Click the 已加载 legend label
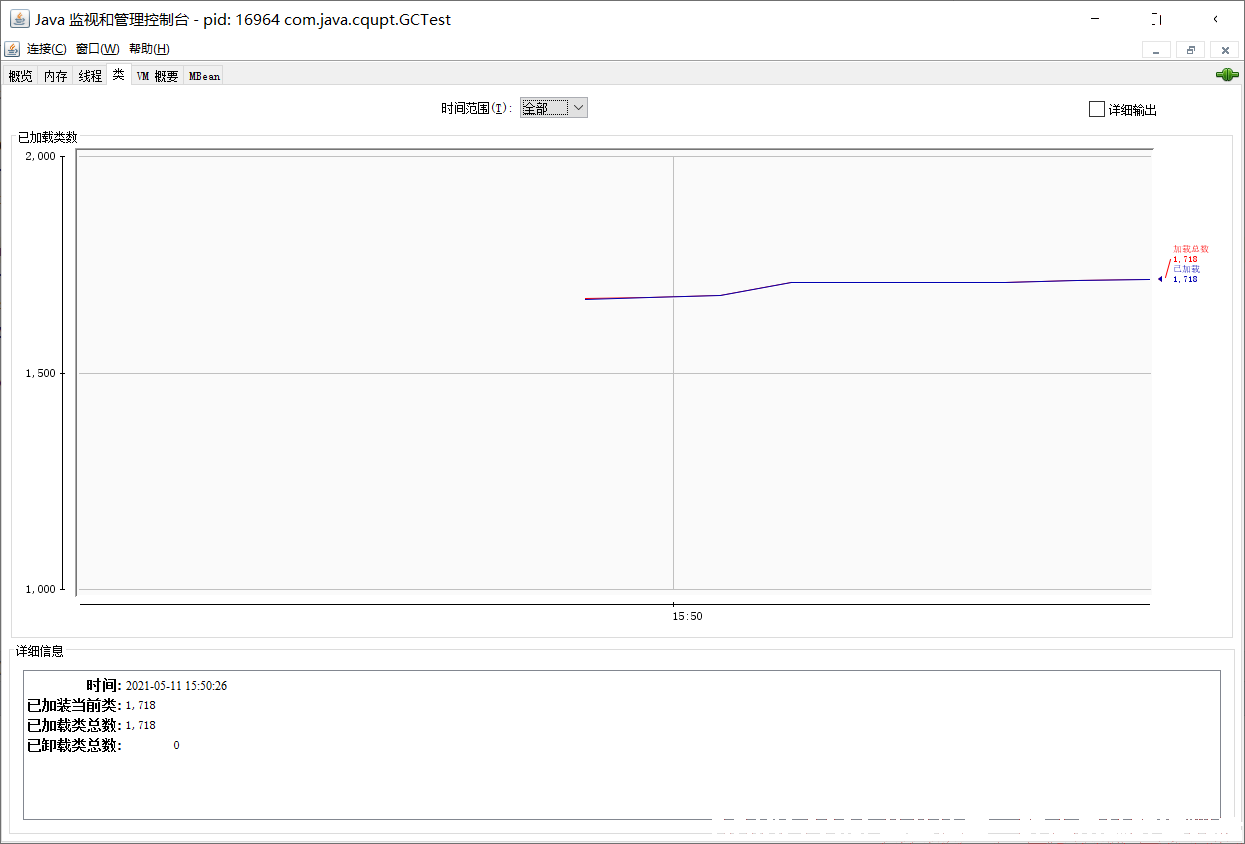Image resolution: width=1245 pixels, height=844 pixels. tap(1186, 269)
